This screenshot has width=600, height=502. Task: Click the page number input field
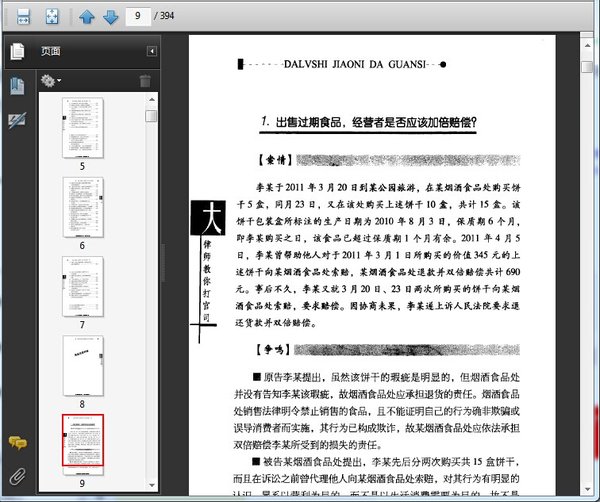[x=139, y=16]
